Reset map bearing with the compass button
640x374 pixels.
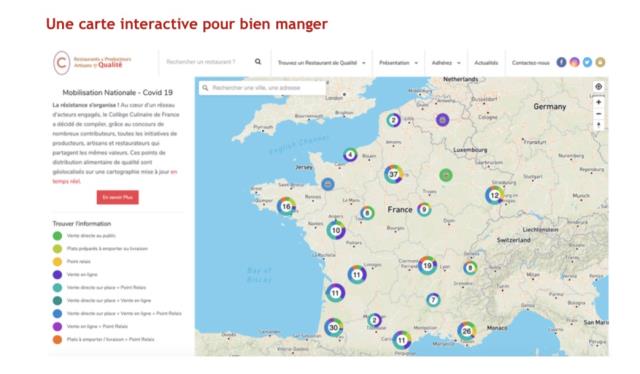(598, 125)
